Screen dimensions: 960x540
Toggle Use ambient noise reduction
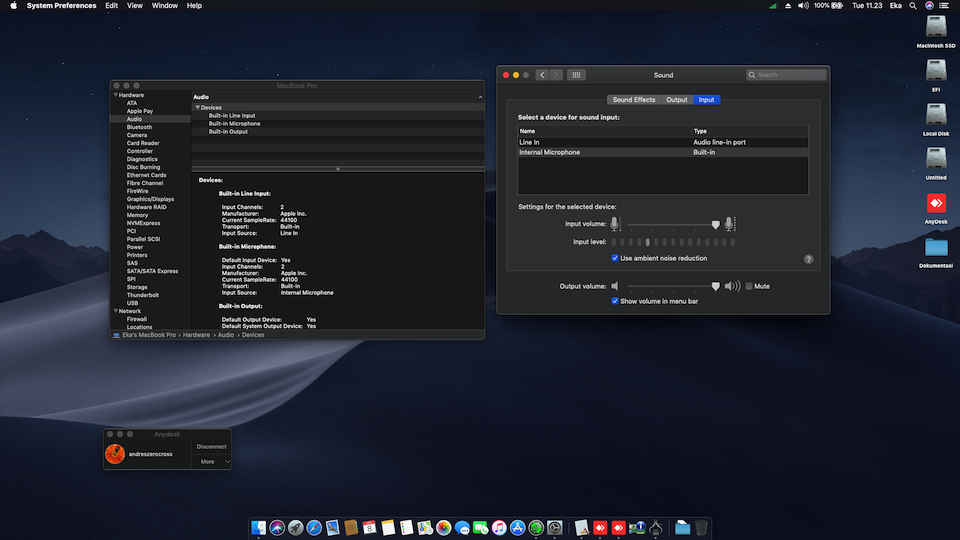tap(615, 258)
